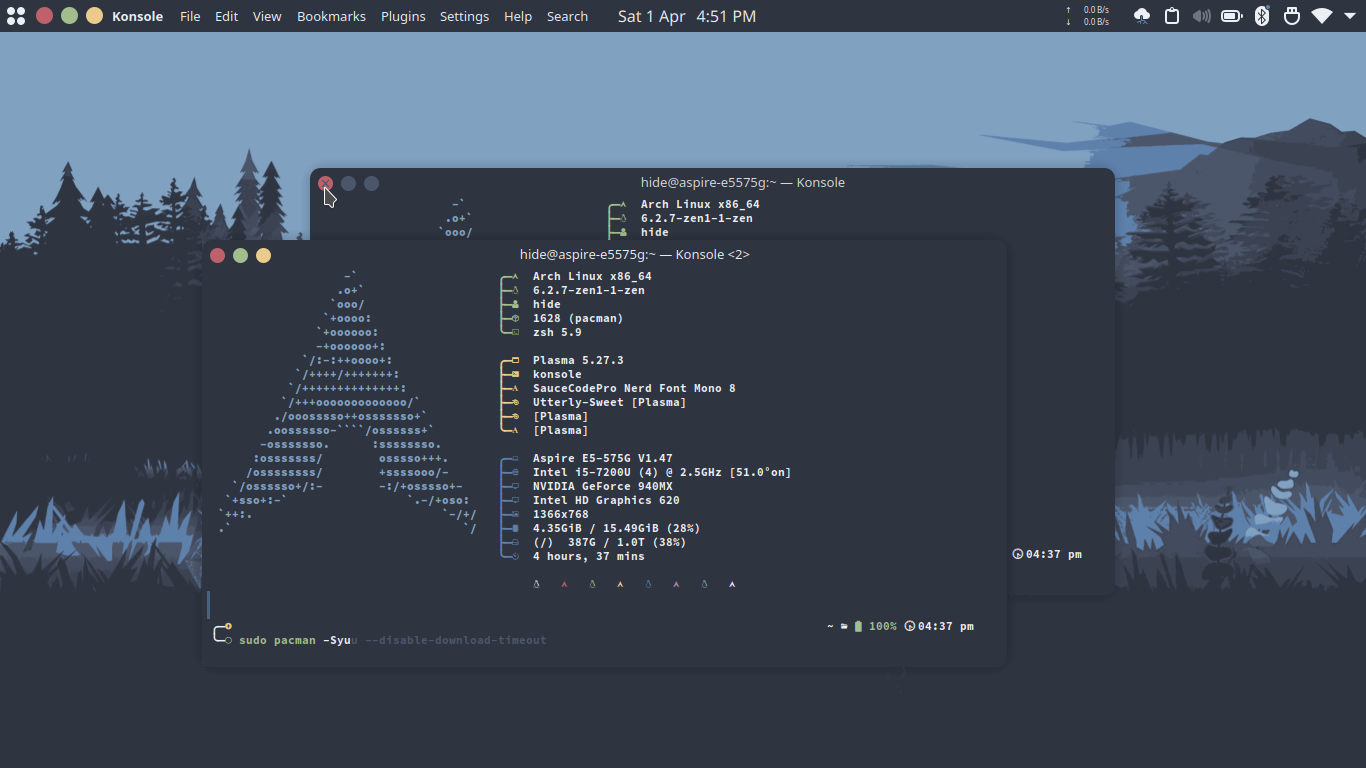
Task: Click memory icon beside 4.35GiB / 15.49GiB
Action: [x=515, y=528]
